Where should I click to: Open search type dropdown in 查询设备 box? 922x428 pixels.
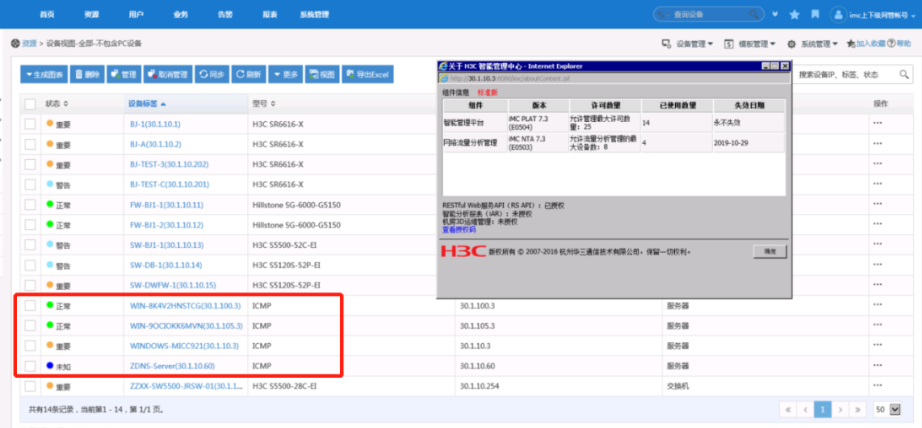(663, 14)
